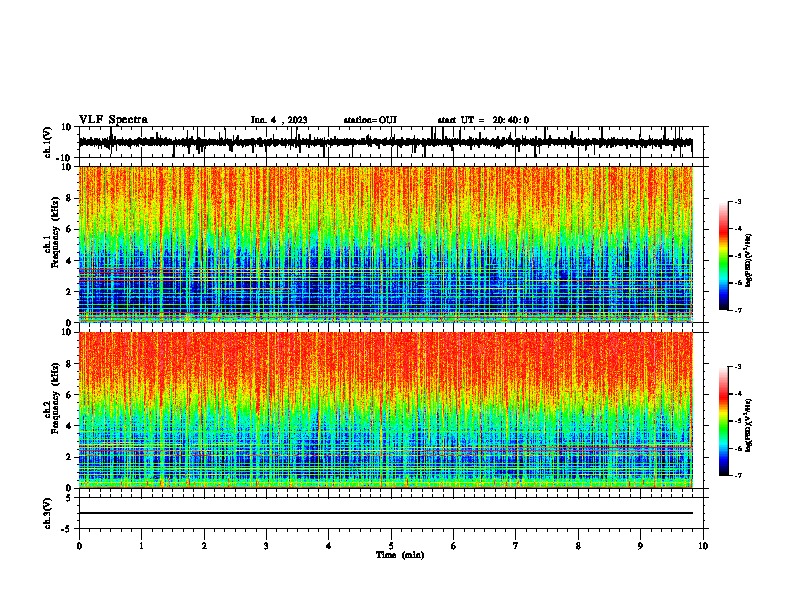The width and height of the screenshot is (792, 612).
Task: Click the 8 minute tick label
Action: 578,546
